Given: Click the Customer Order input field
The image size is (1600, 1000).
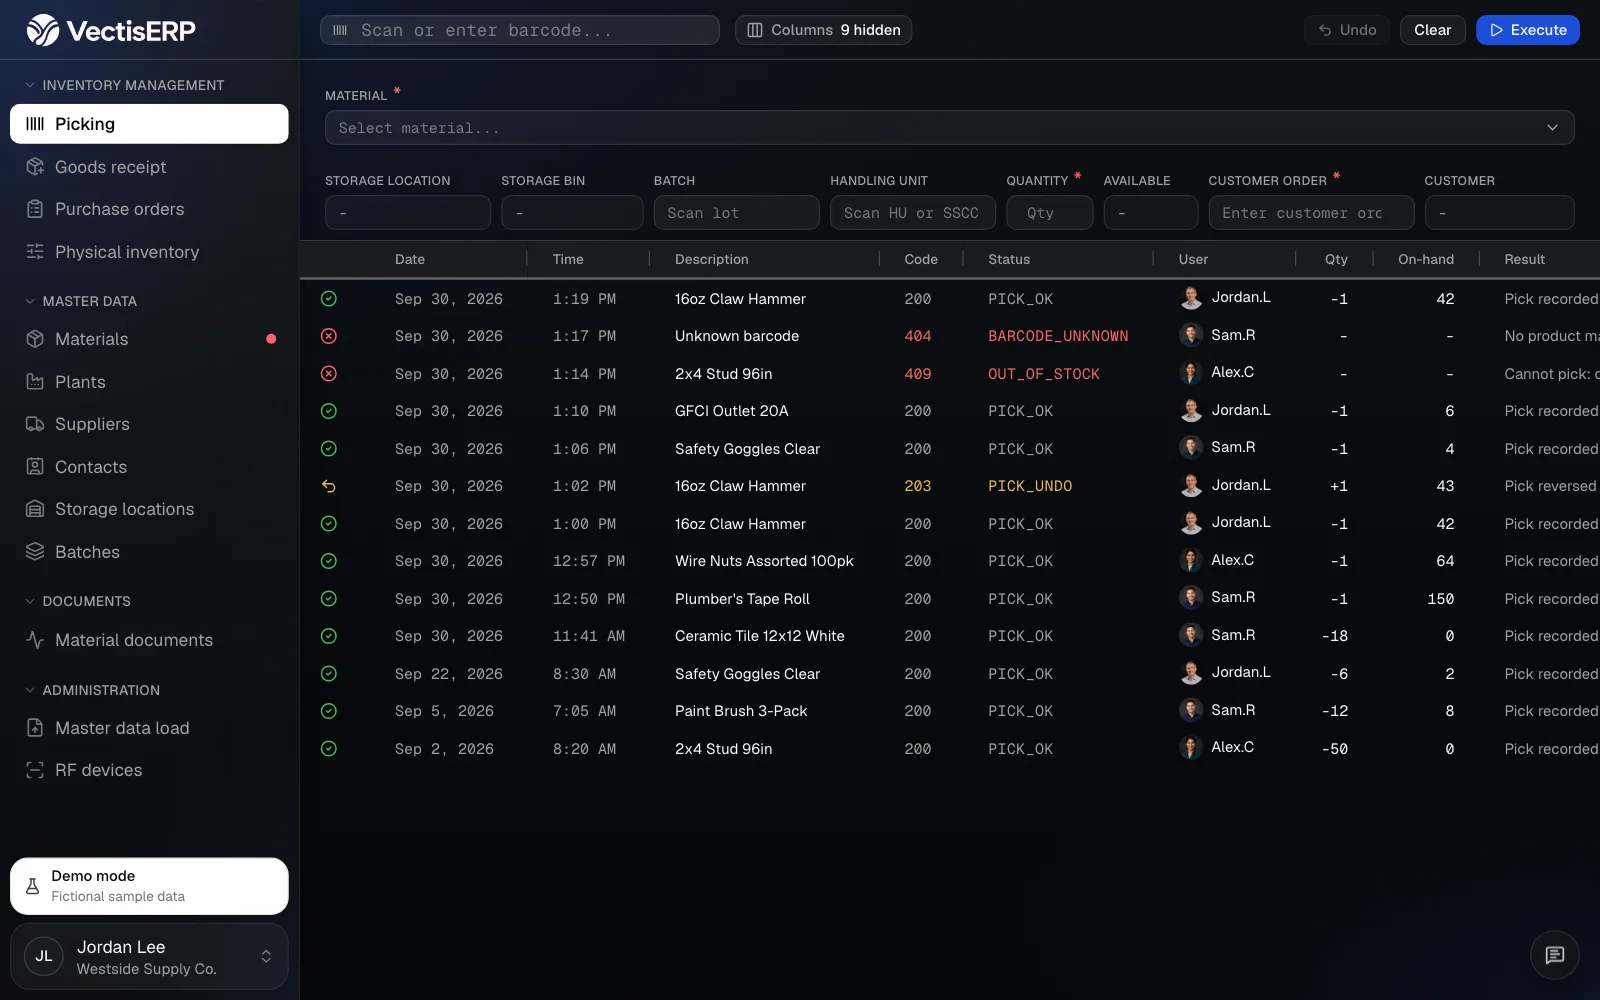Looking at the screenshot, I should 1311,213.
